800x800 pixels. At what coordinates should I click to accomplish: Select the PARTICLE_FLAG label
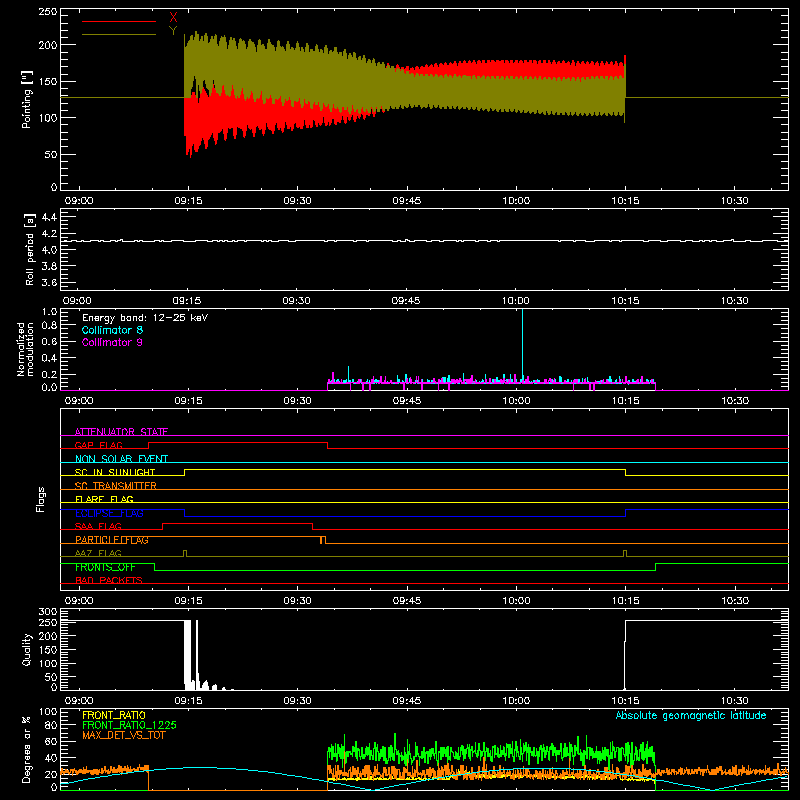point(112,540)
